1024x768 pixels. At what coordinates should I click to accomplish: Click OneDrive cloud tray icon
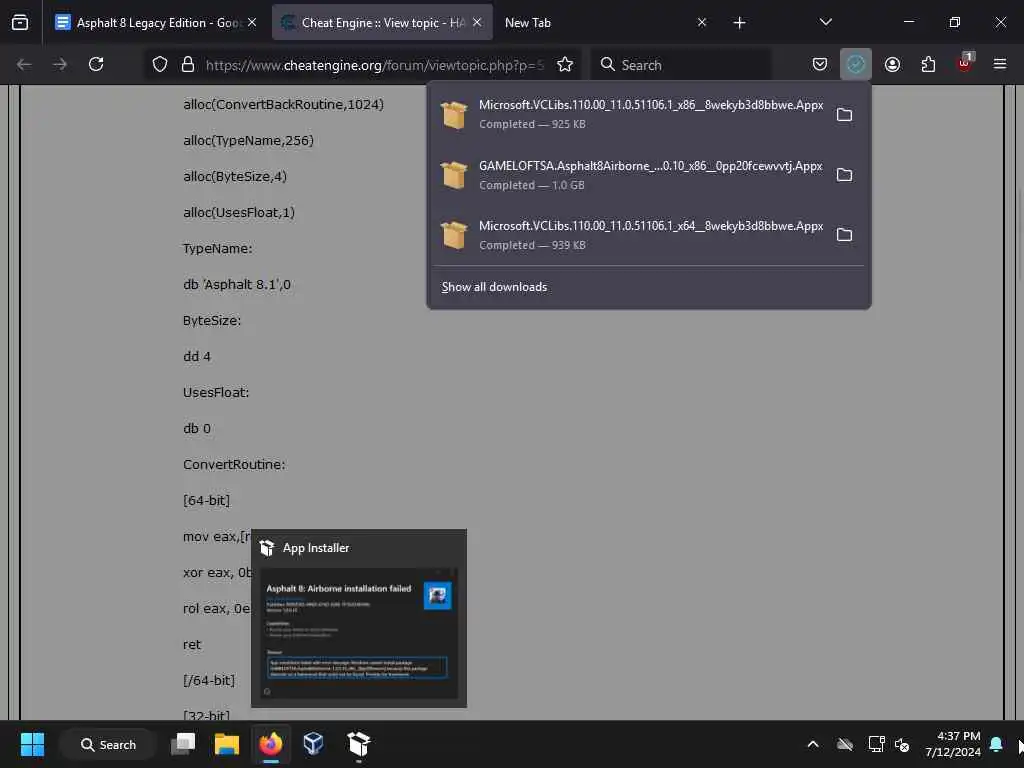pyautogui.click(x=845, y=744)
